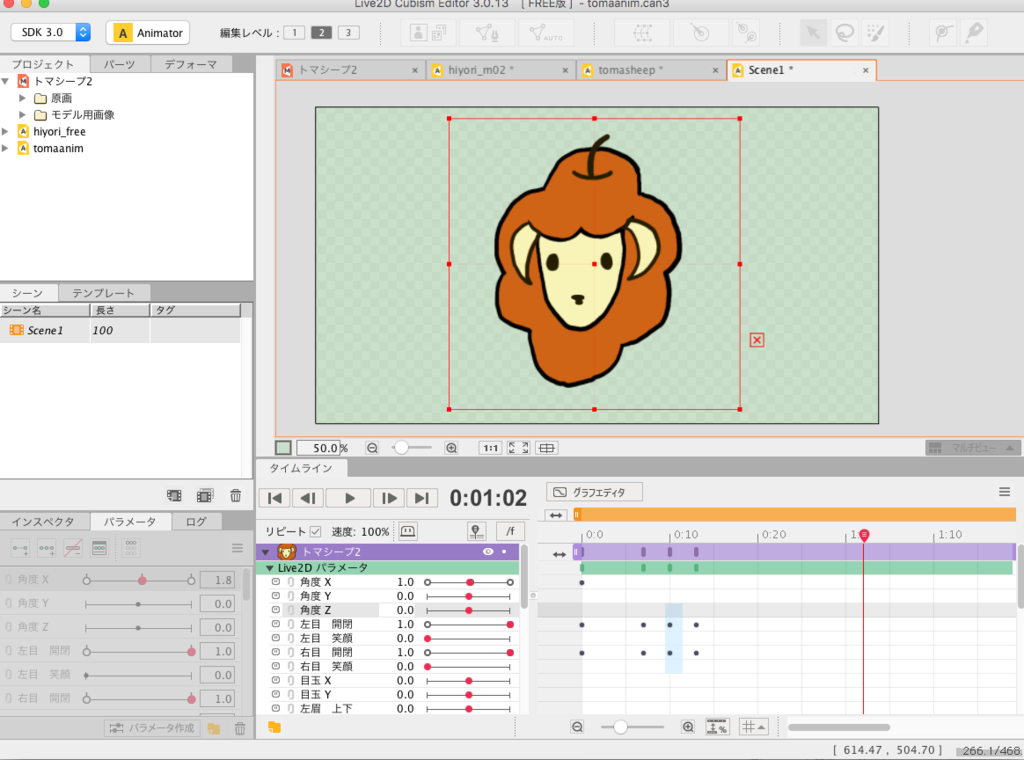Expand the 原画 folder
The width and height of the screenshot is (1024, 760).
coord(22,98)
